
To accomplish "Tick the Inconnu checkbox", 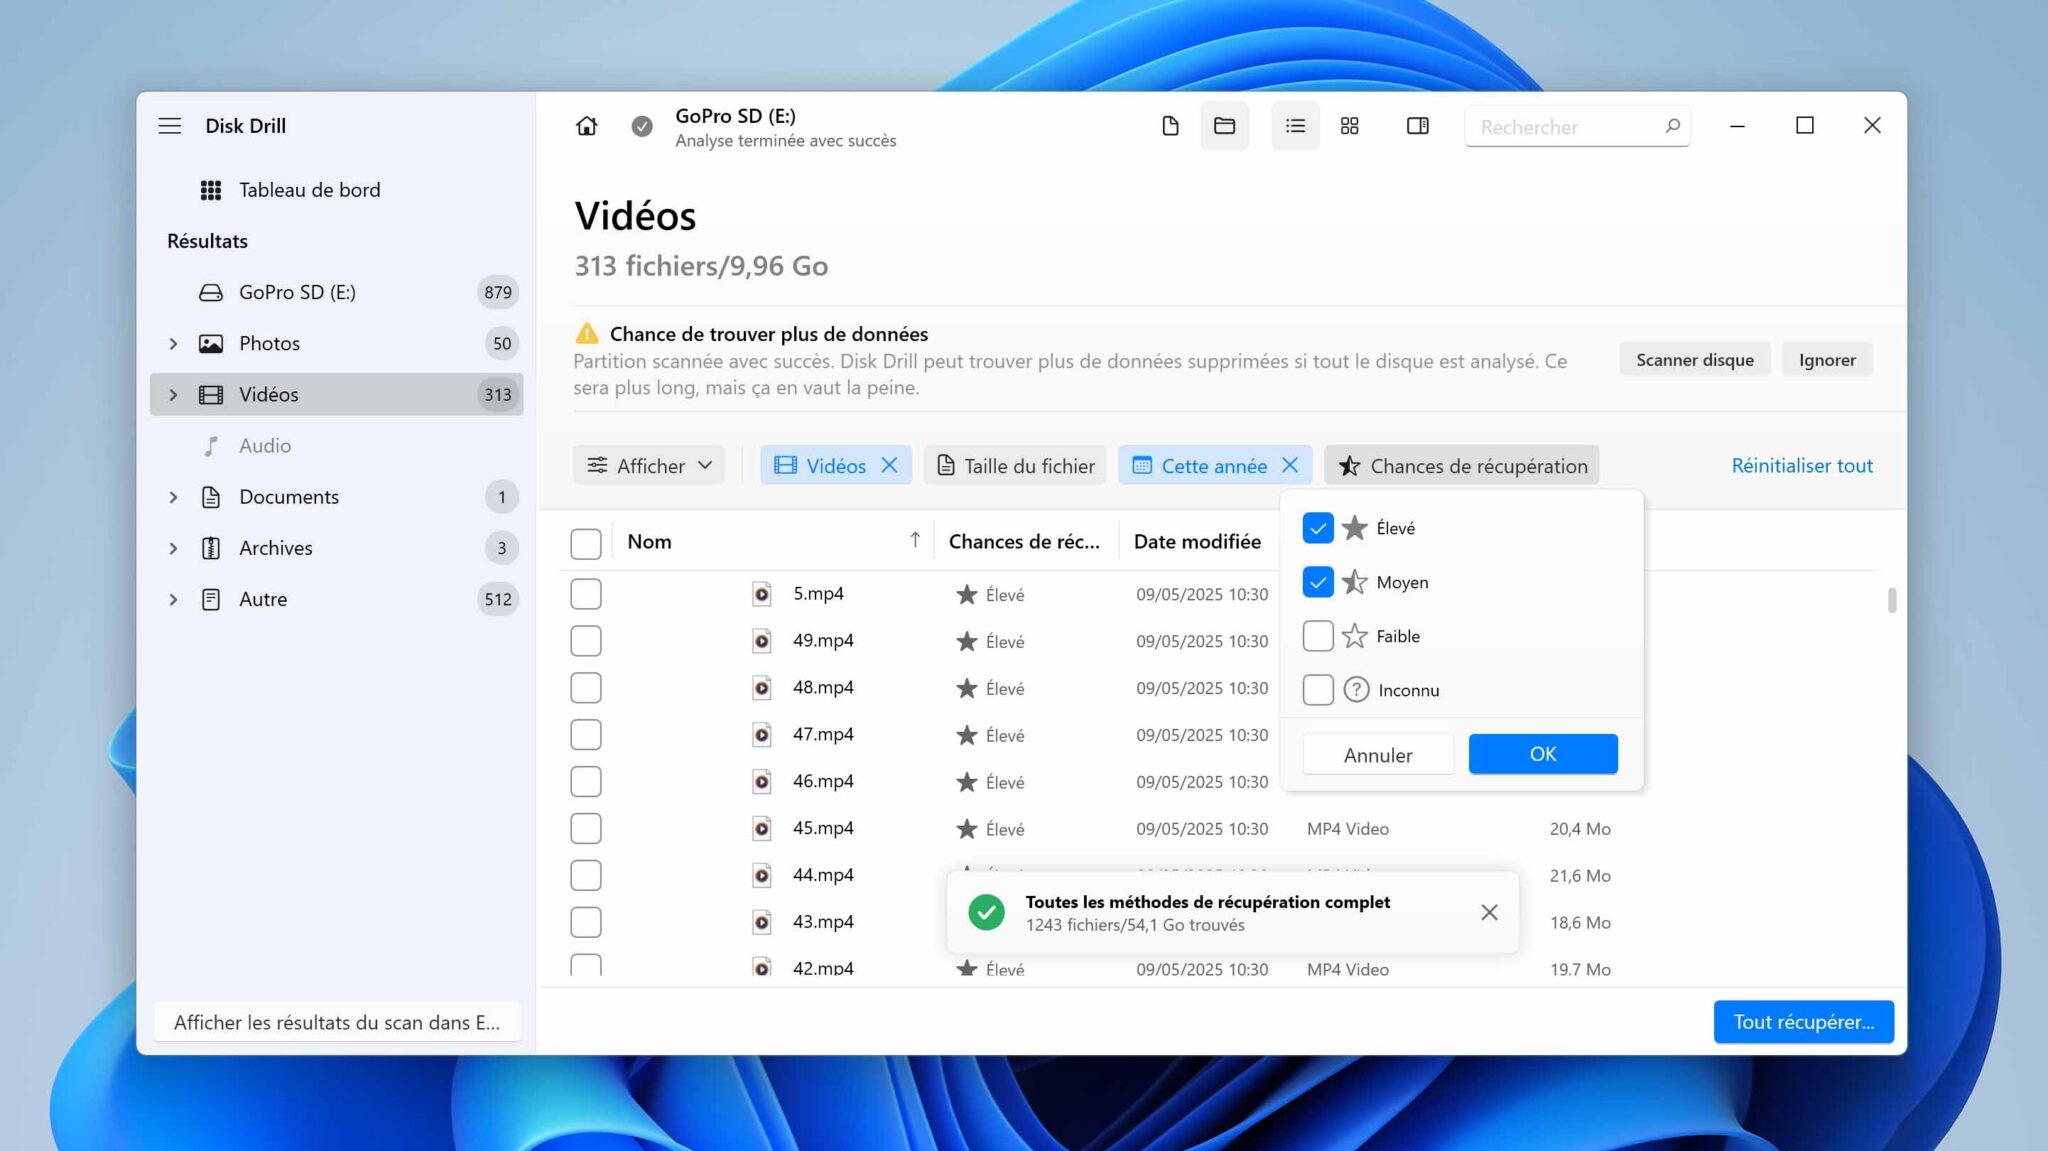I will click(1318, 690).
